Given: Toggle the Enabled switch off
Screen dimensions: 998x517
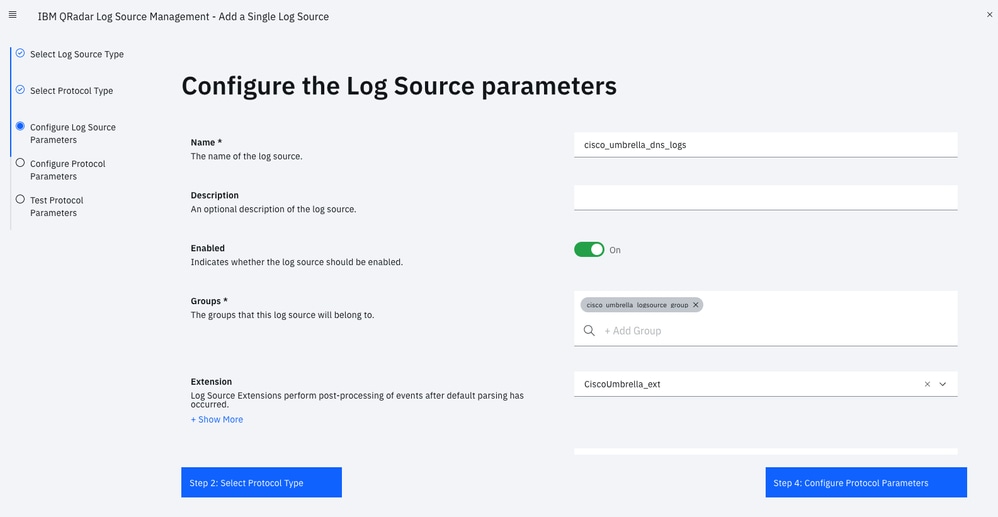Looking at the screenshot, I should click(589, 249).
